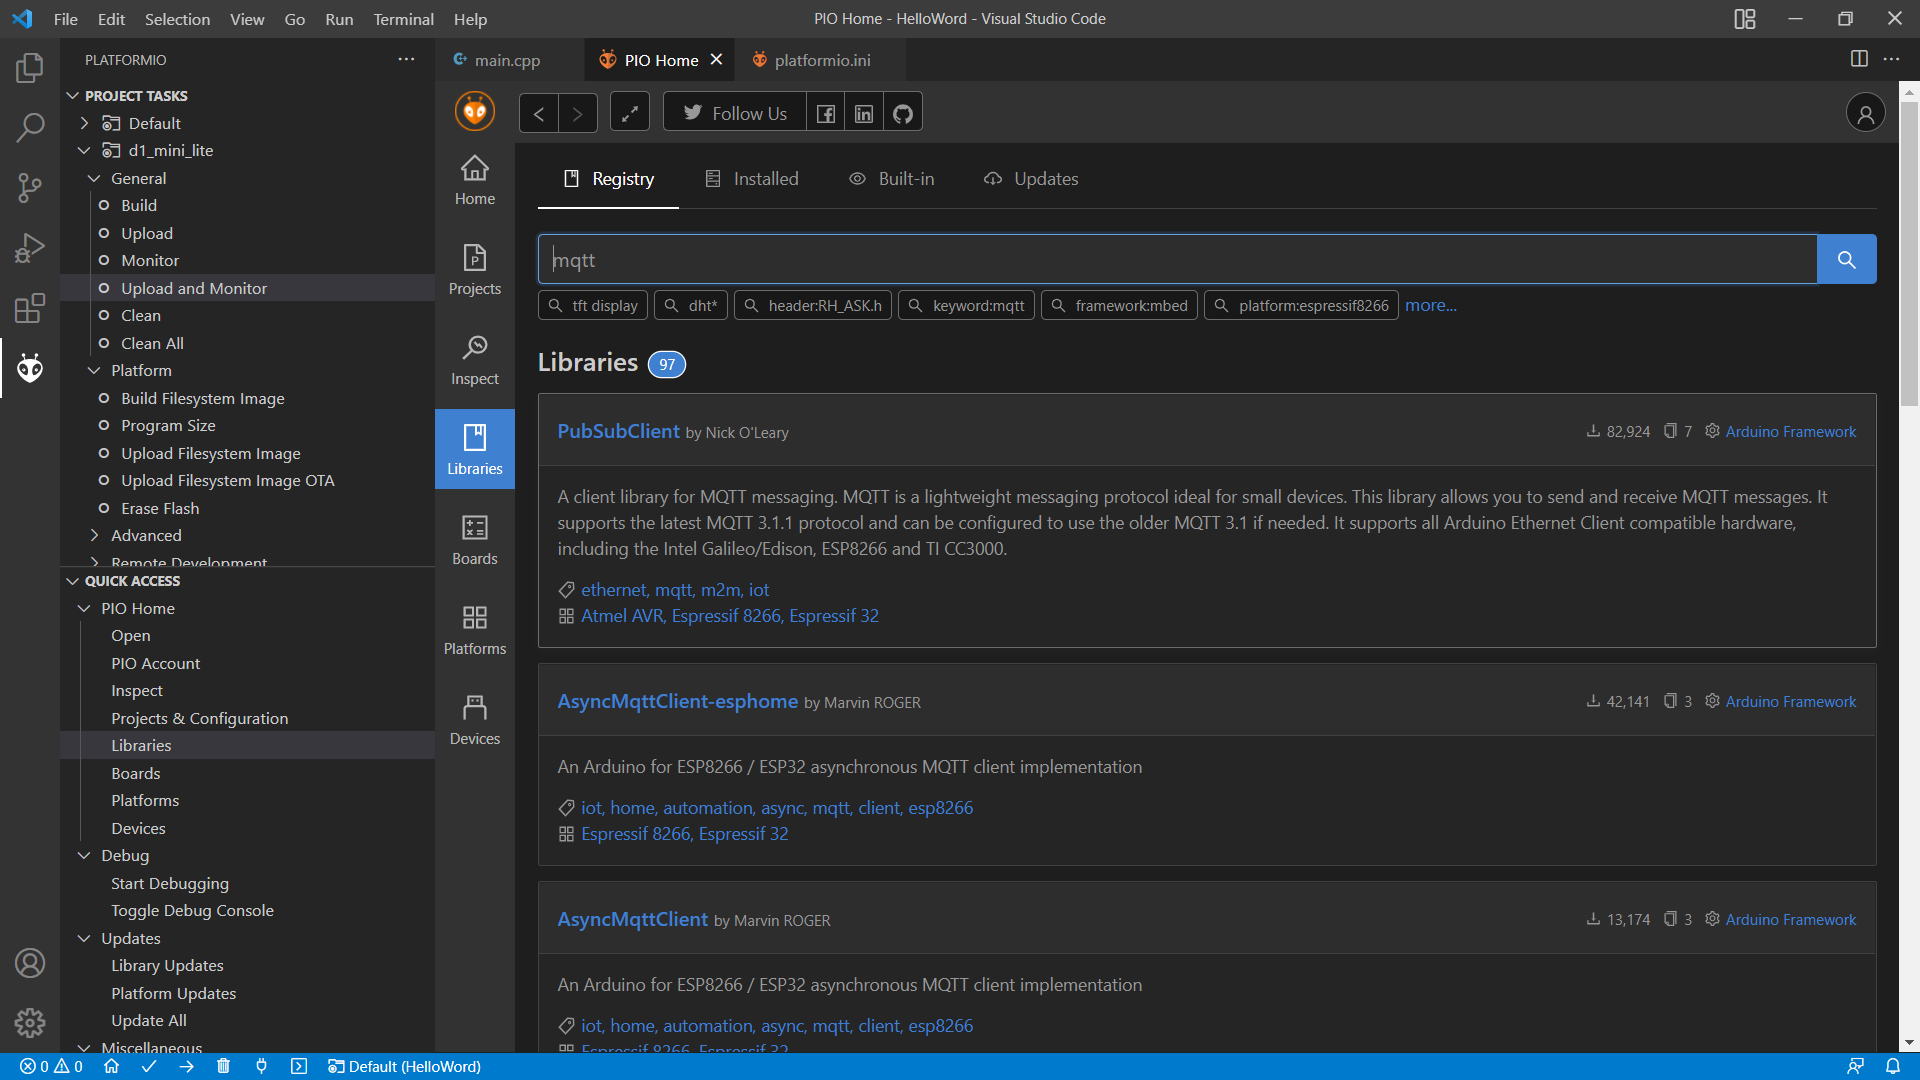
Task: Open PIO account profile icon
Action: coord(1866,113)
